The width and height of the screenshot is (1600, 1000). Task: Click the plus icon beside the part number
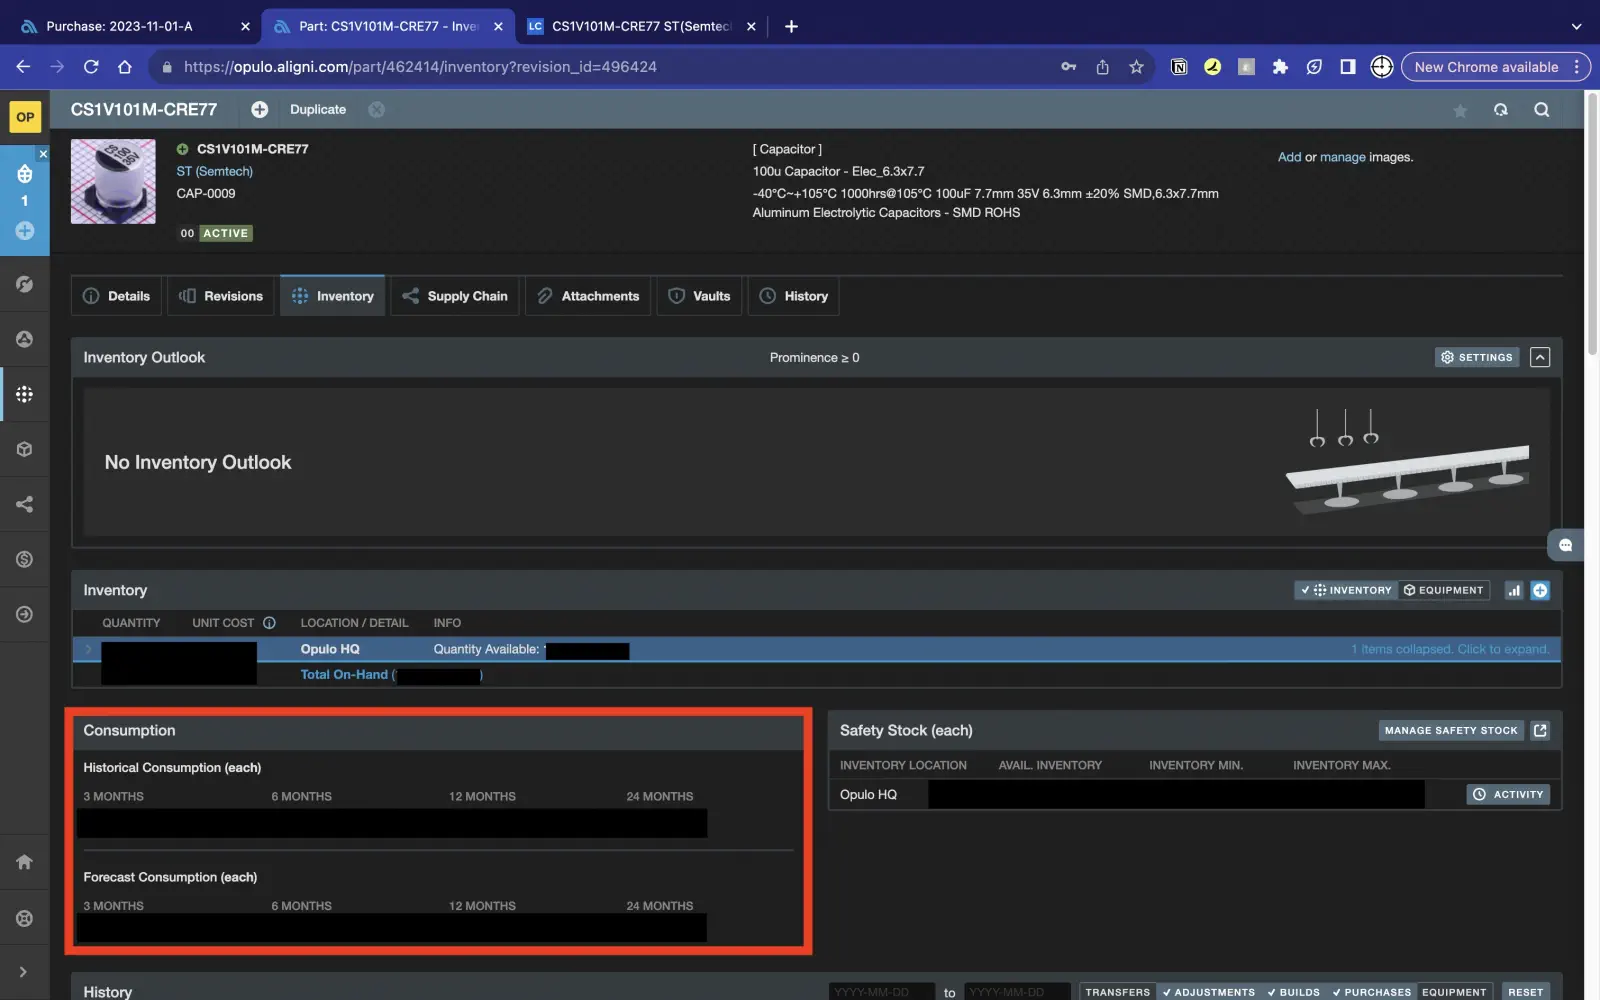point(259,109)
